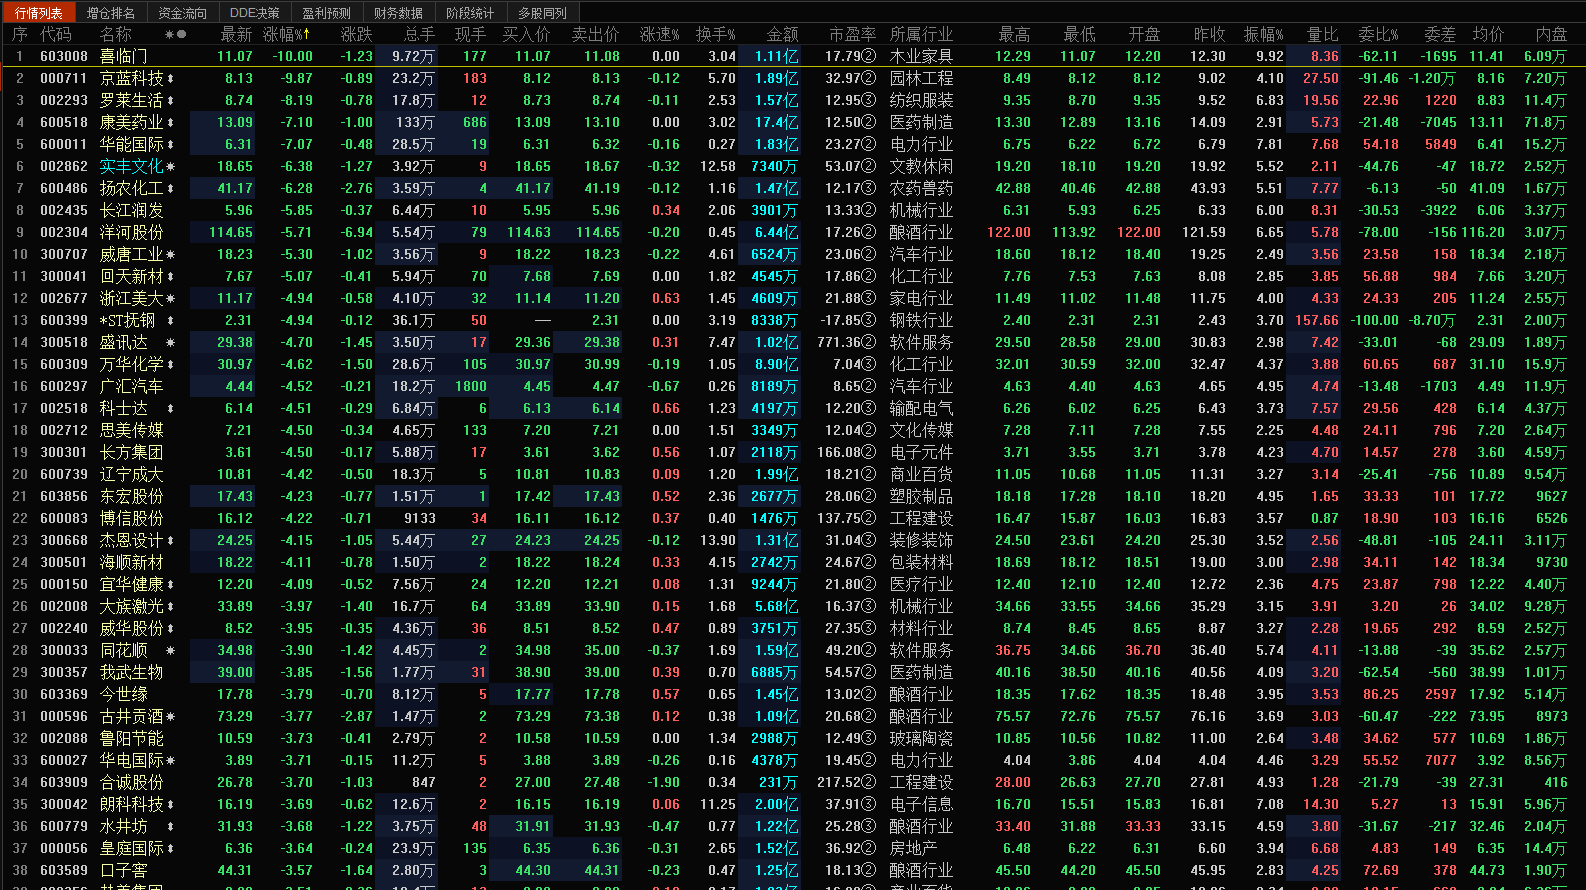Screen dimensions: 1586x890
Task: Select the 鲁阳节能 stock name
Action: click(x=131, y=738)
